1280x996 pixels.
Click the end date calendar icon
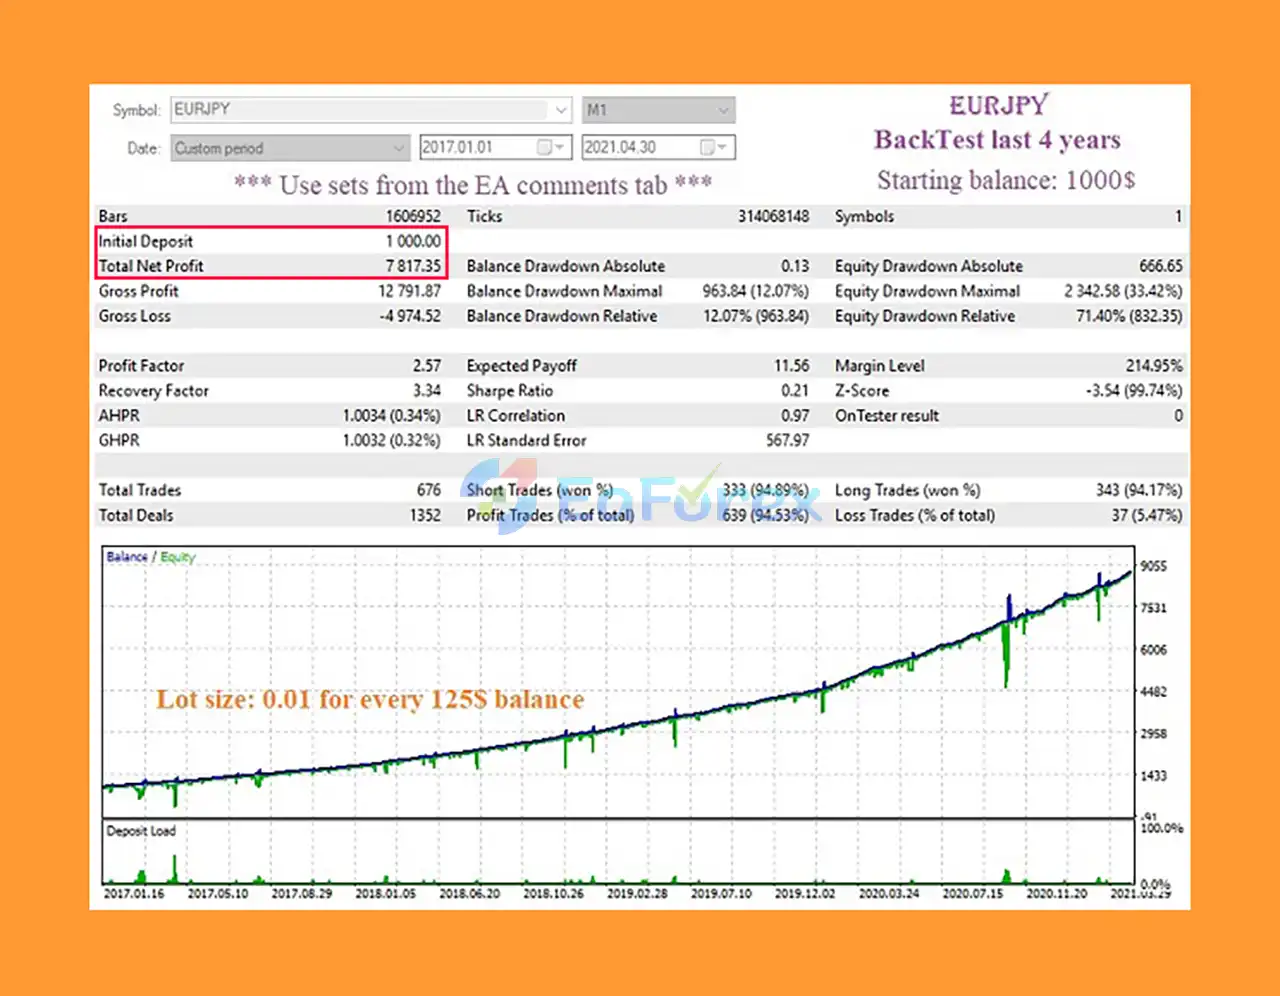pos(708,147)
